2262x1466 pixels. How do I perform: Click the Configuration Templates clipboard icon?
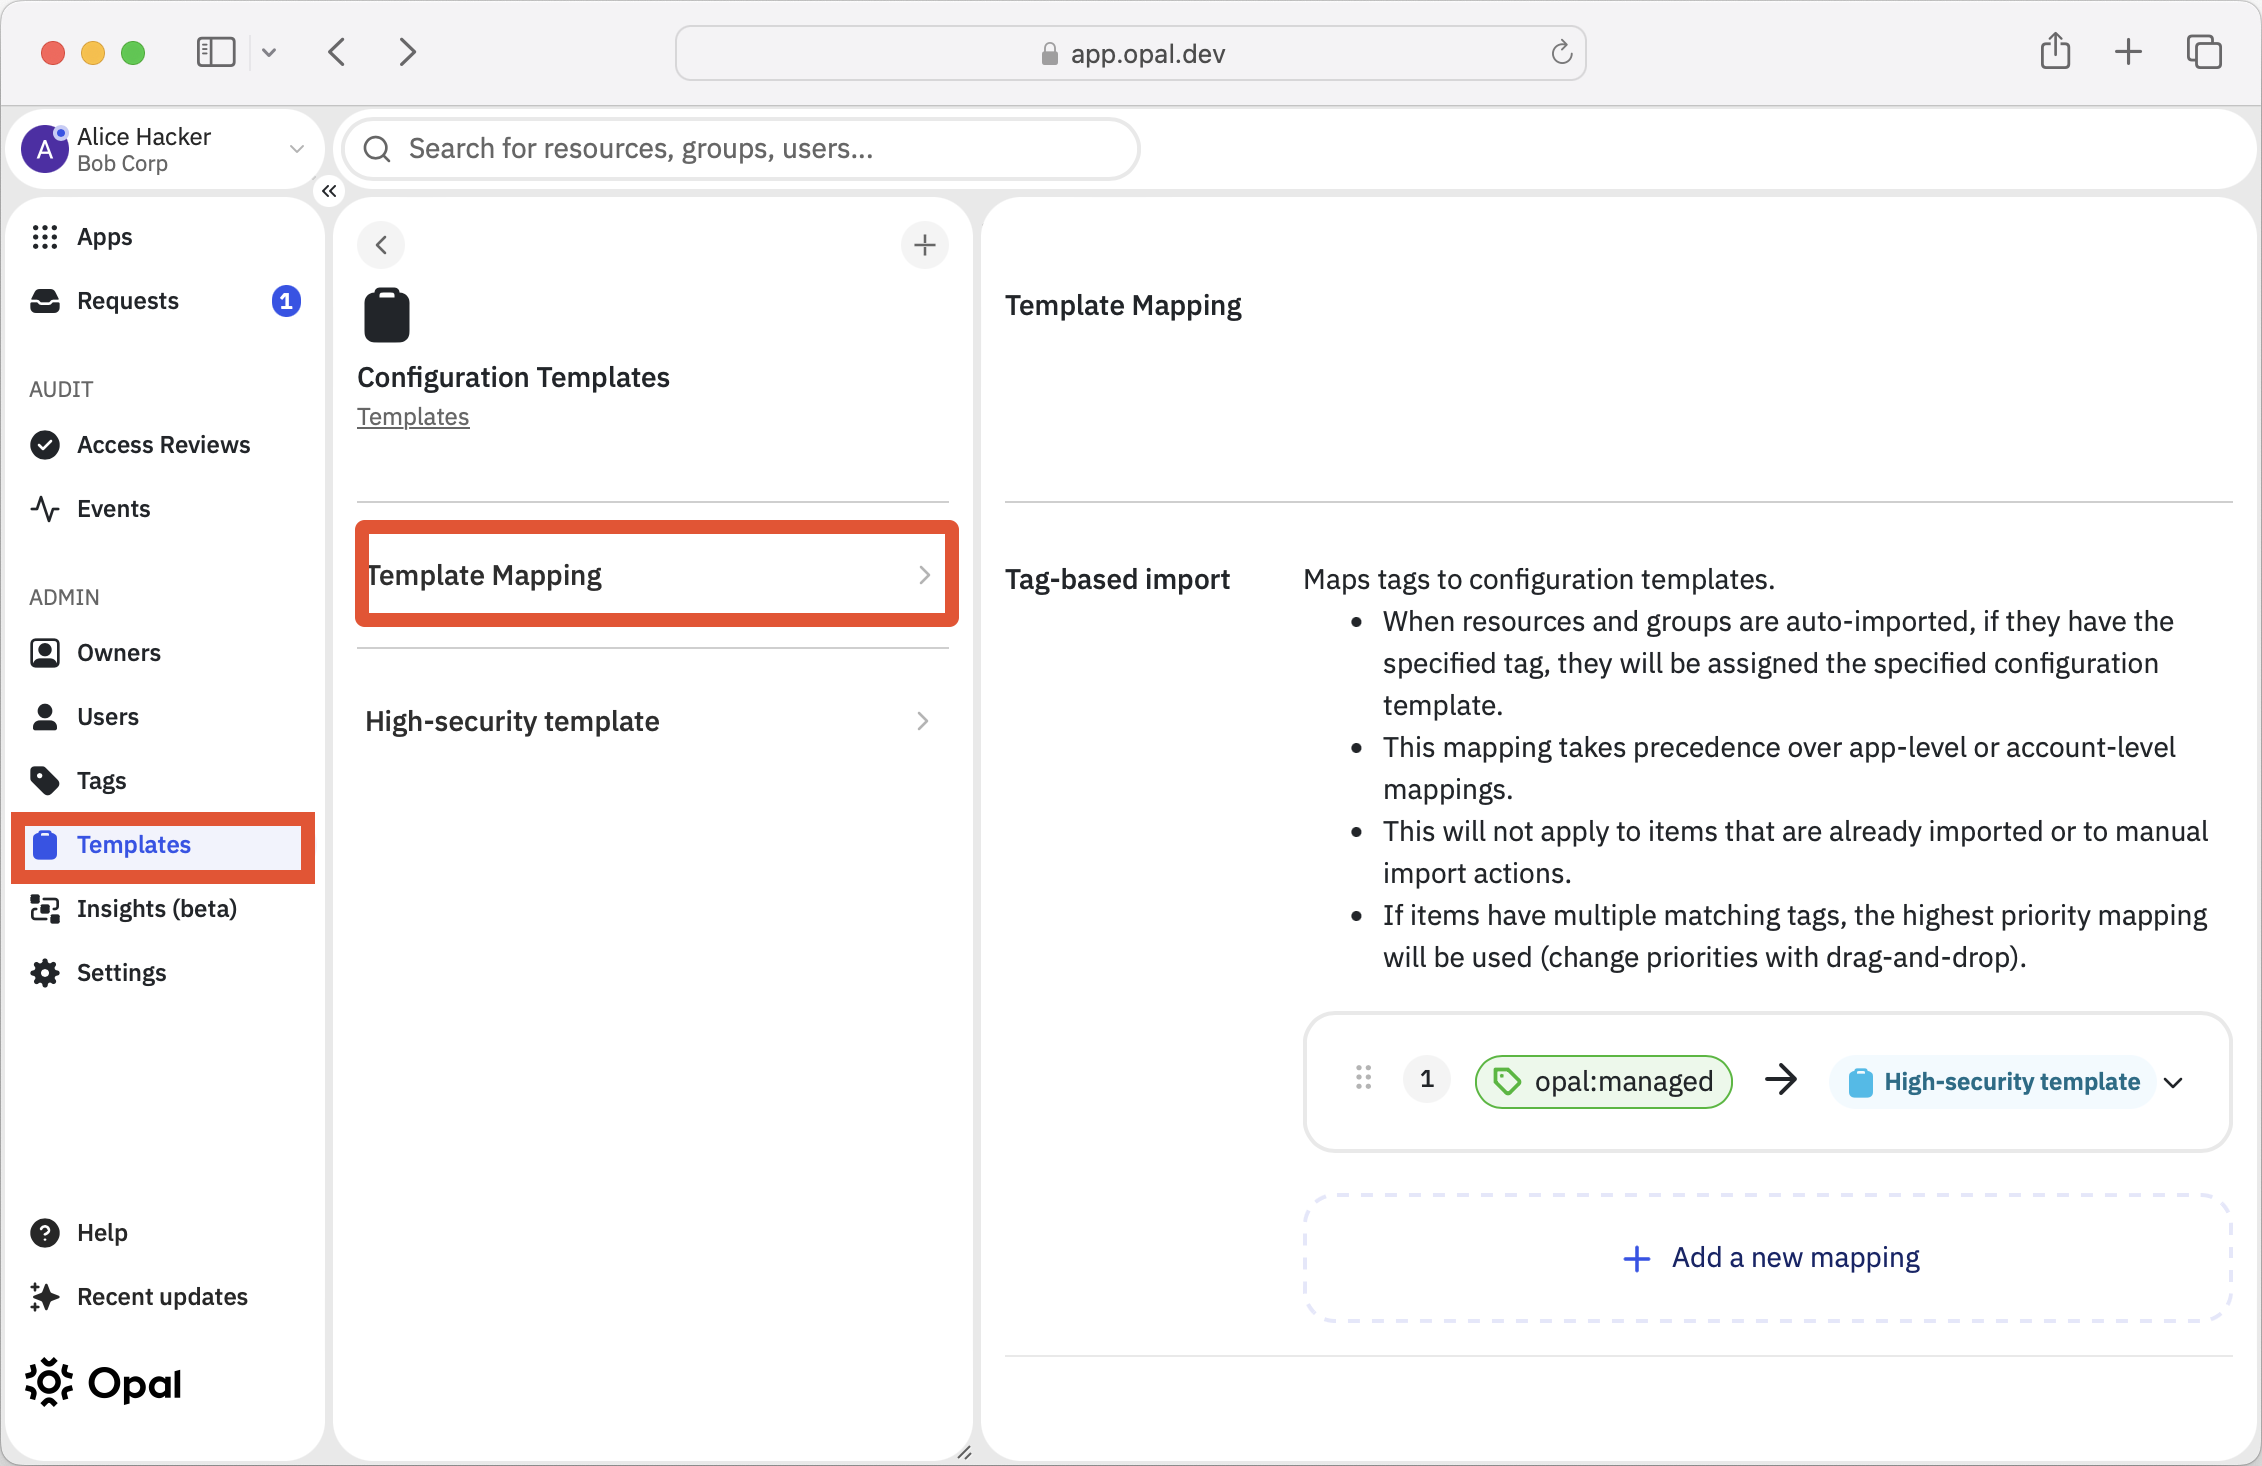click(387, 315)
